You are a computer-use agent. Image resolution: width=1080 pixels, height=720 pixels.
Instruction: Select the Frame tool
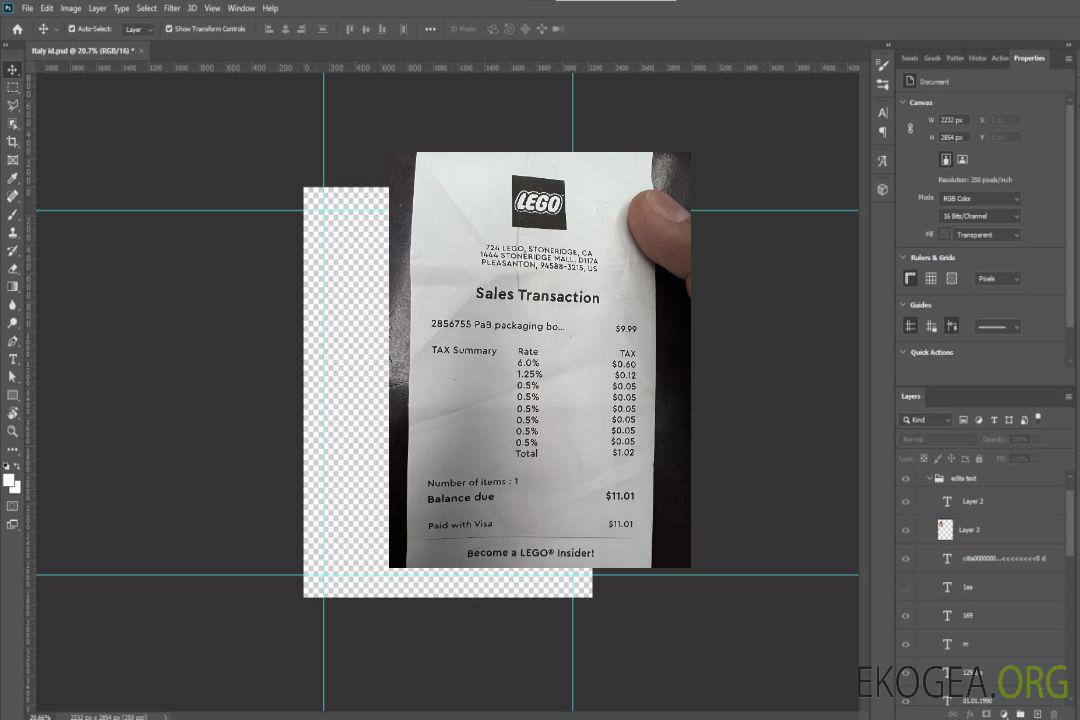click(12, 160)
